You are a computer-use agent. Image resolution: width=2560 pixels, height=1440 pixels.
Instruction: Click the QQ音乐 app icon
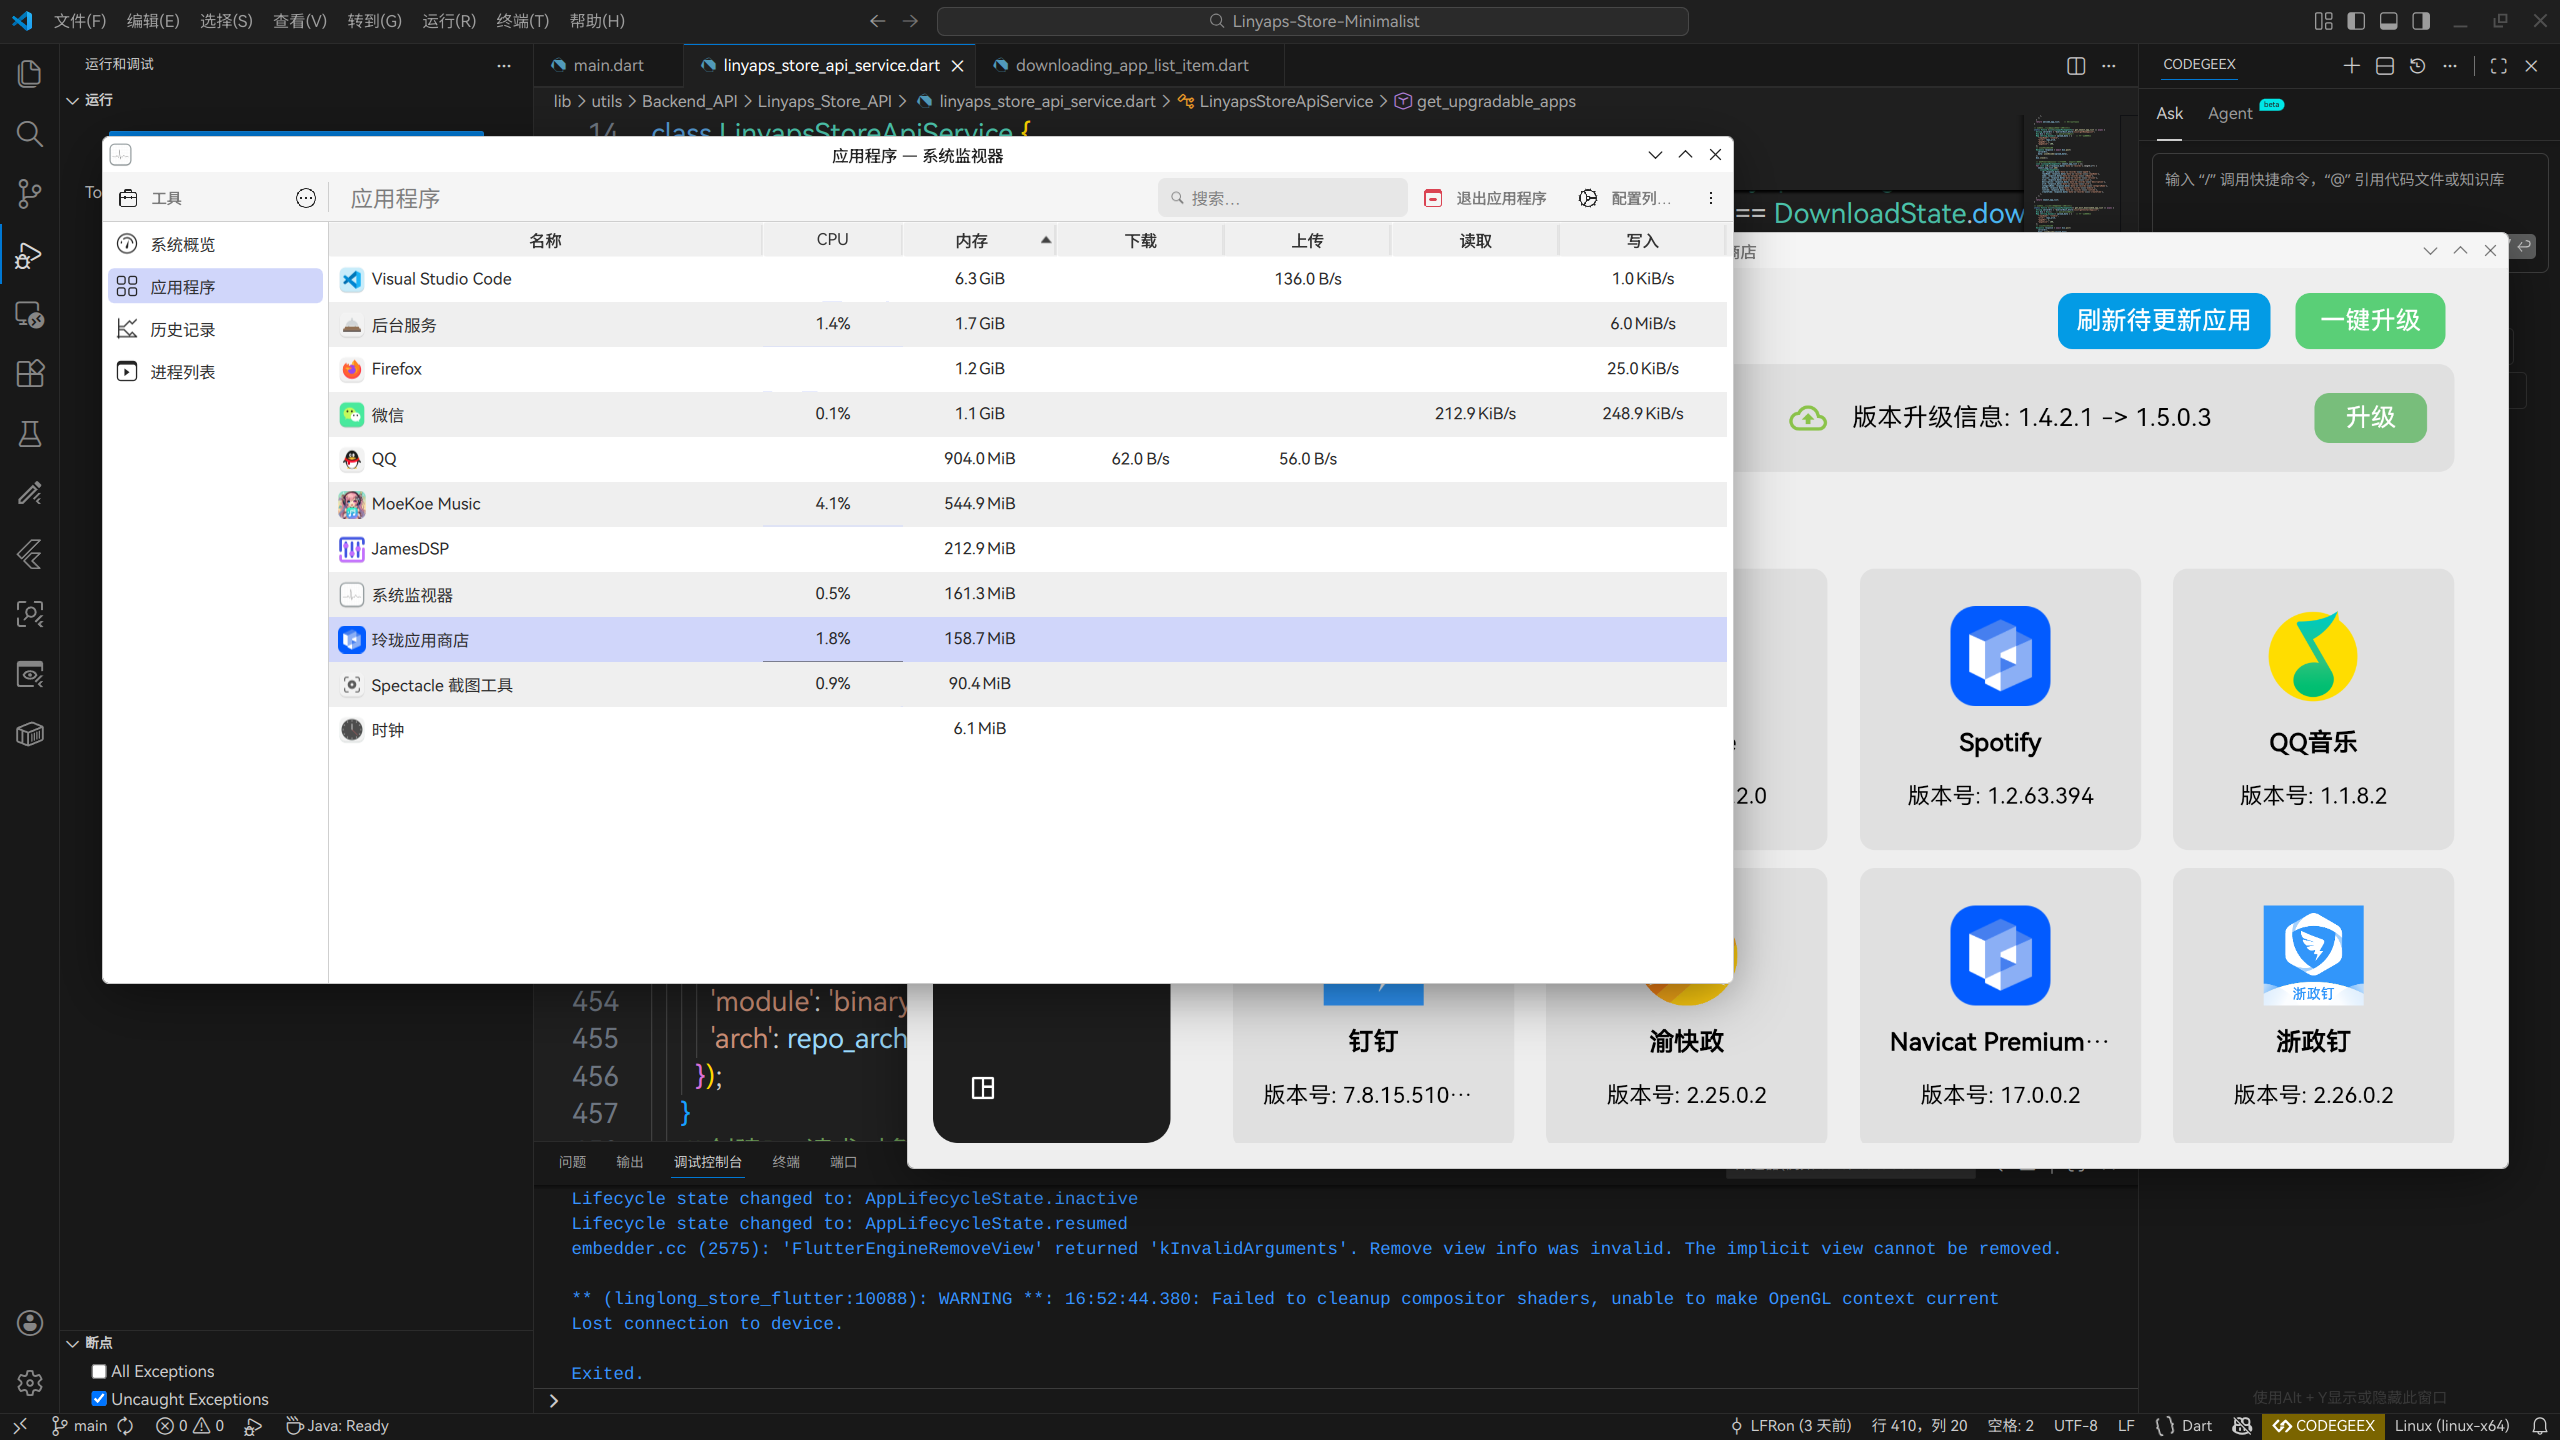click(2313, 656)
